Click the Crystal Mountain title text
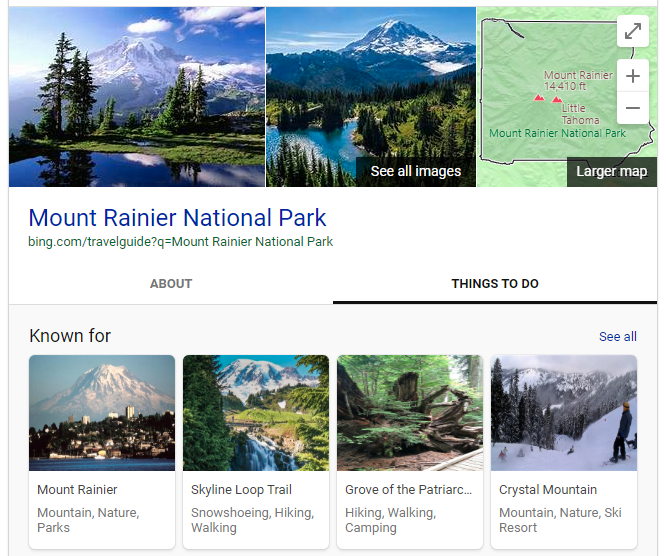The height and width of the screenshot is (556, 666). [x=548, y=490]
